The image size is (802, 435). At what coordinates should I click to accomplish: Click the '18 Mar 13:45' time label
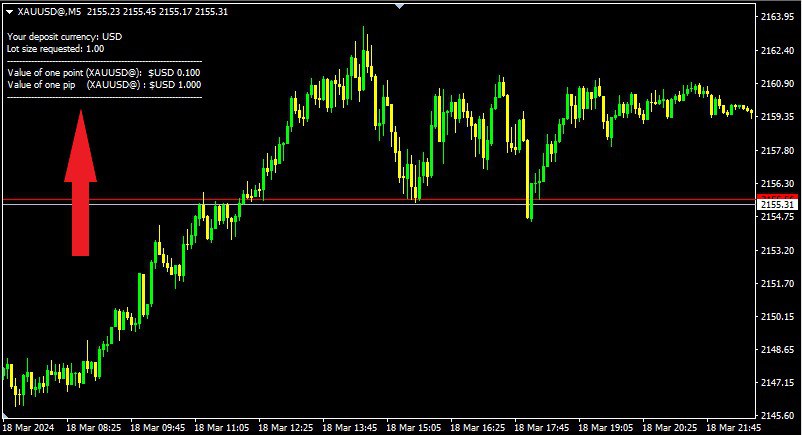pyautogui.click(x=349, y=427)
